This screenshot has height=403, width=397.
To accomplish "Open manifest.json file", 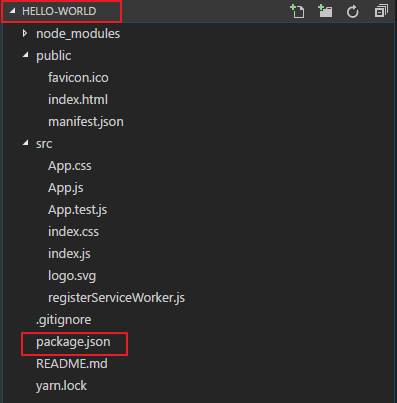I will coord(86,122).
